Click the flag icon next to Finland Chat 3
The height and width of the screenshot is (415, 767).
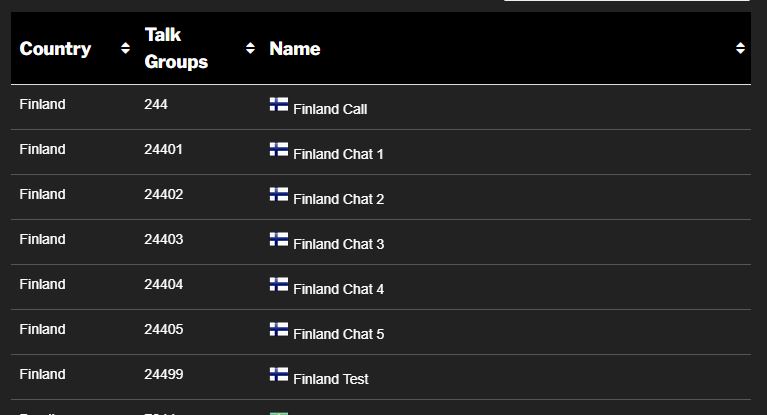279,239
